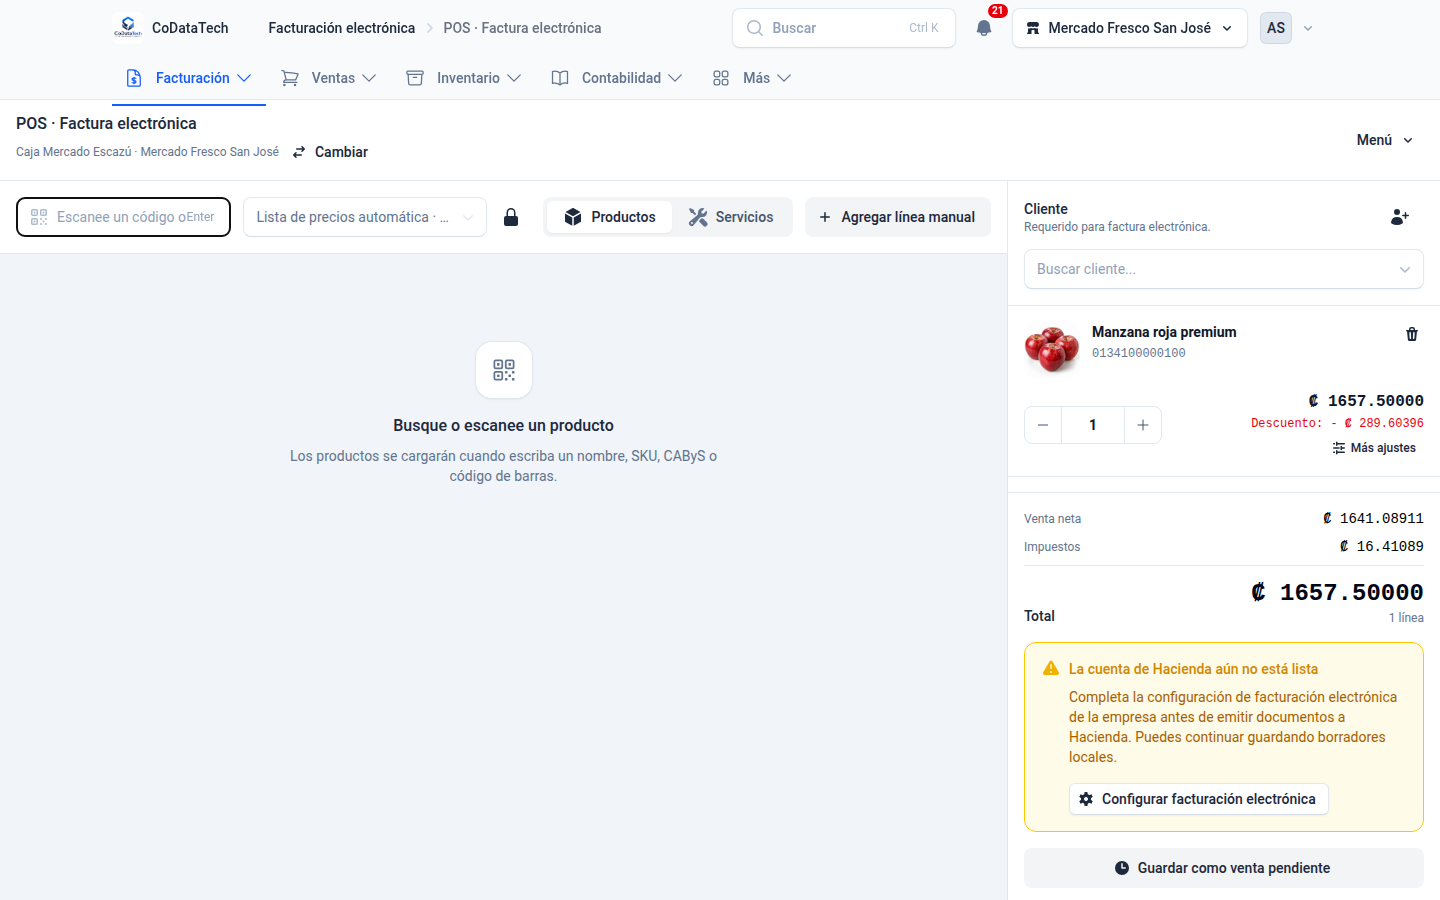The width and height of the screenshot is (1440, 900).
Task: Open the Facturación menu
Action: 189,78
